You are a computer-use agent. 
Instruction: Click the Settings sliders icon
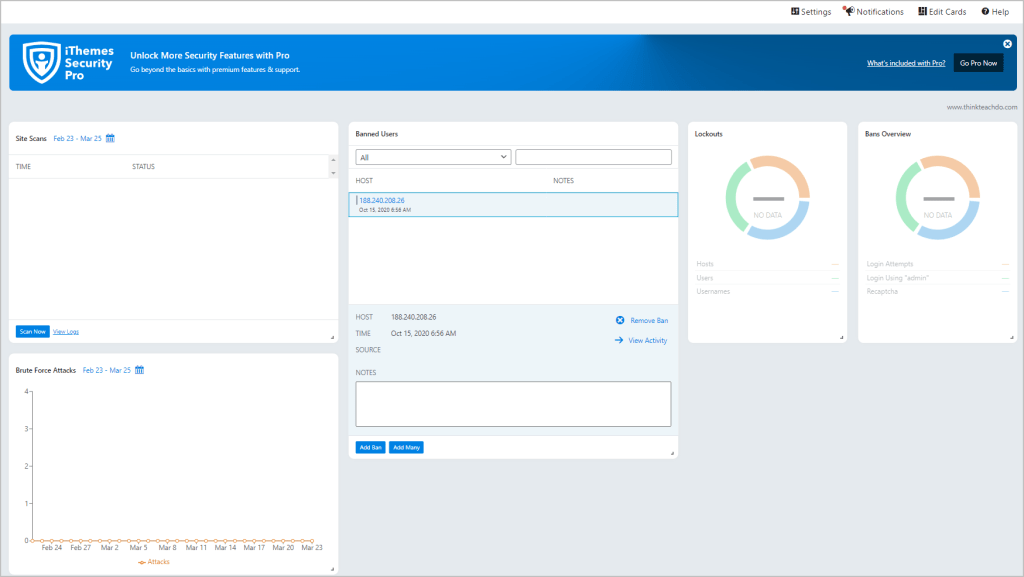[x=795, y=11]
